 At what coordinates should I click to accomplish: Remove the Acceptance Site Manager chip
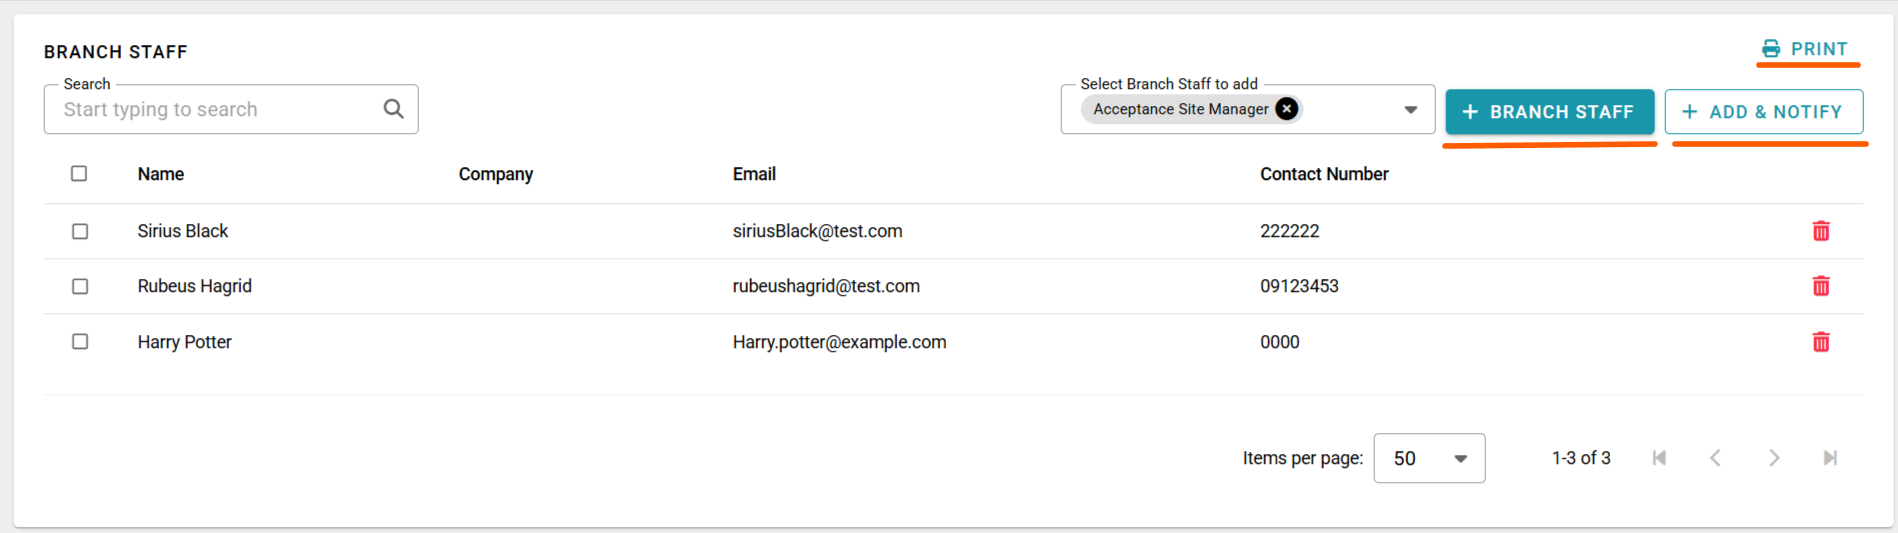click(1287, 109)
